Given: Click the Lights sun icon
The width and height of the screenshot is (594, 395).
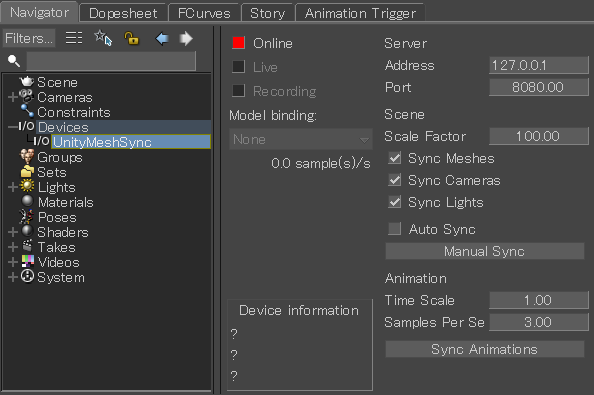Looking at the screenshot, I should [x=27, y=186].
